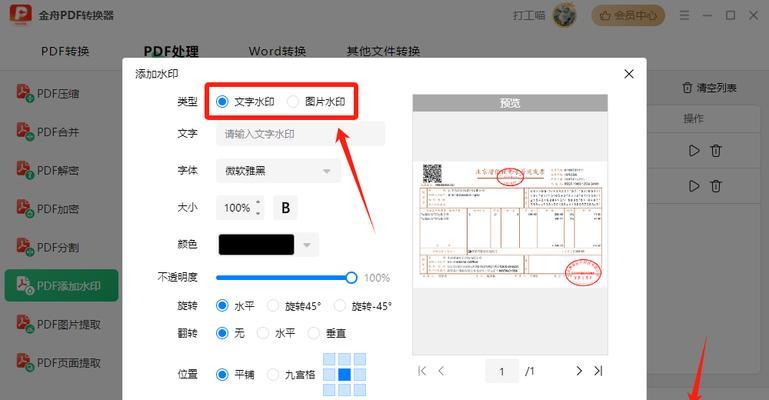This screenshot has height=400, width=769.
Task: Open the hamburger menu in title bar
Action: (x=684, y=16)
